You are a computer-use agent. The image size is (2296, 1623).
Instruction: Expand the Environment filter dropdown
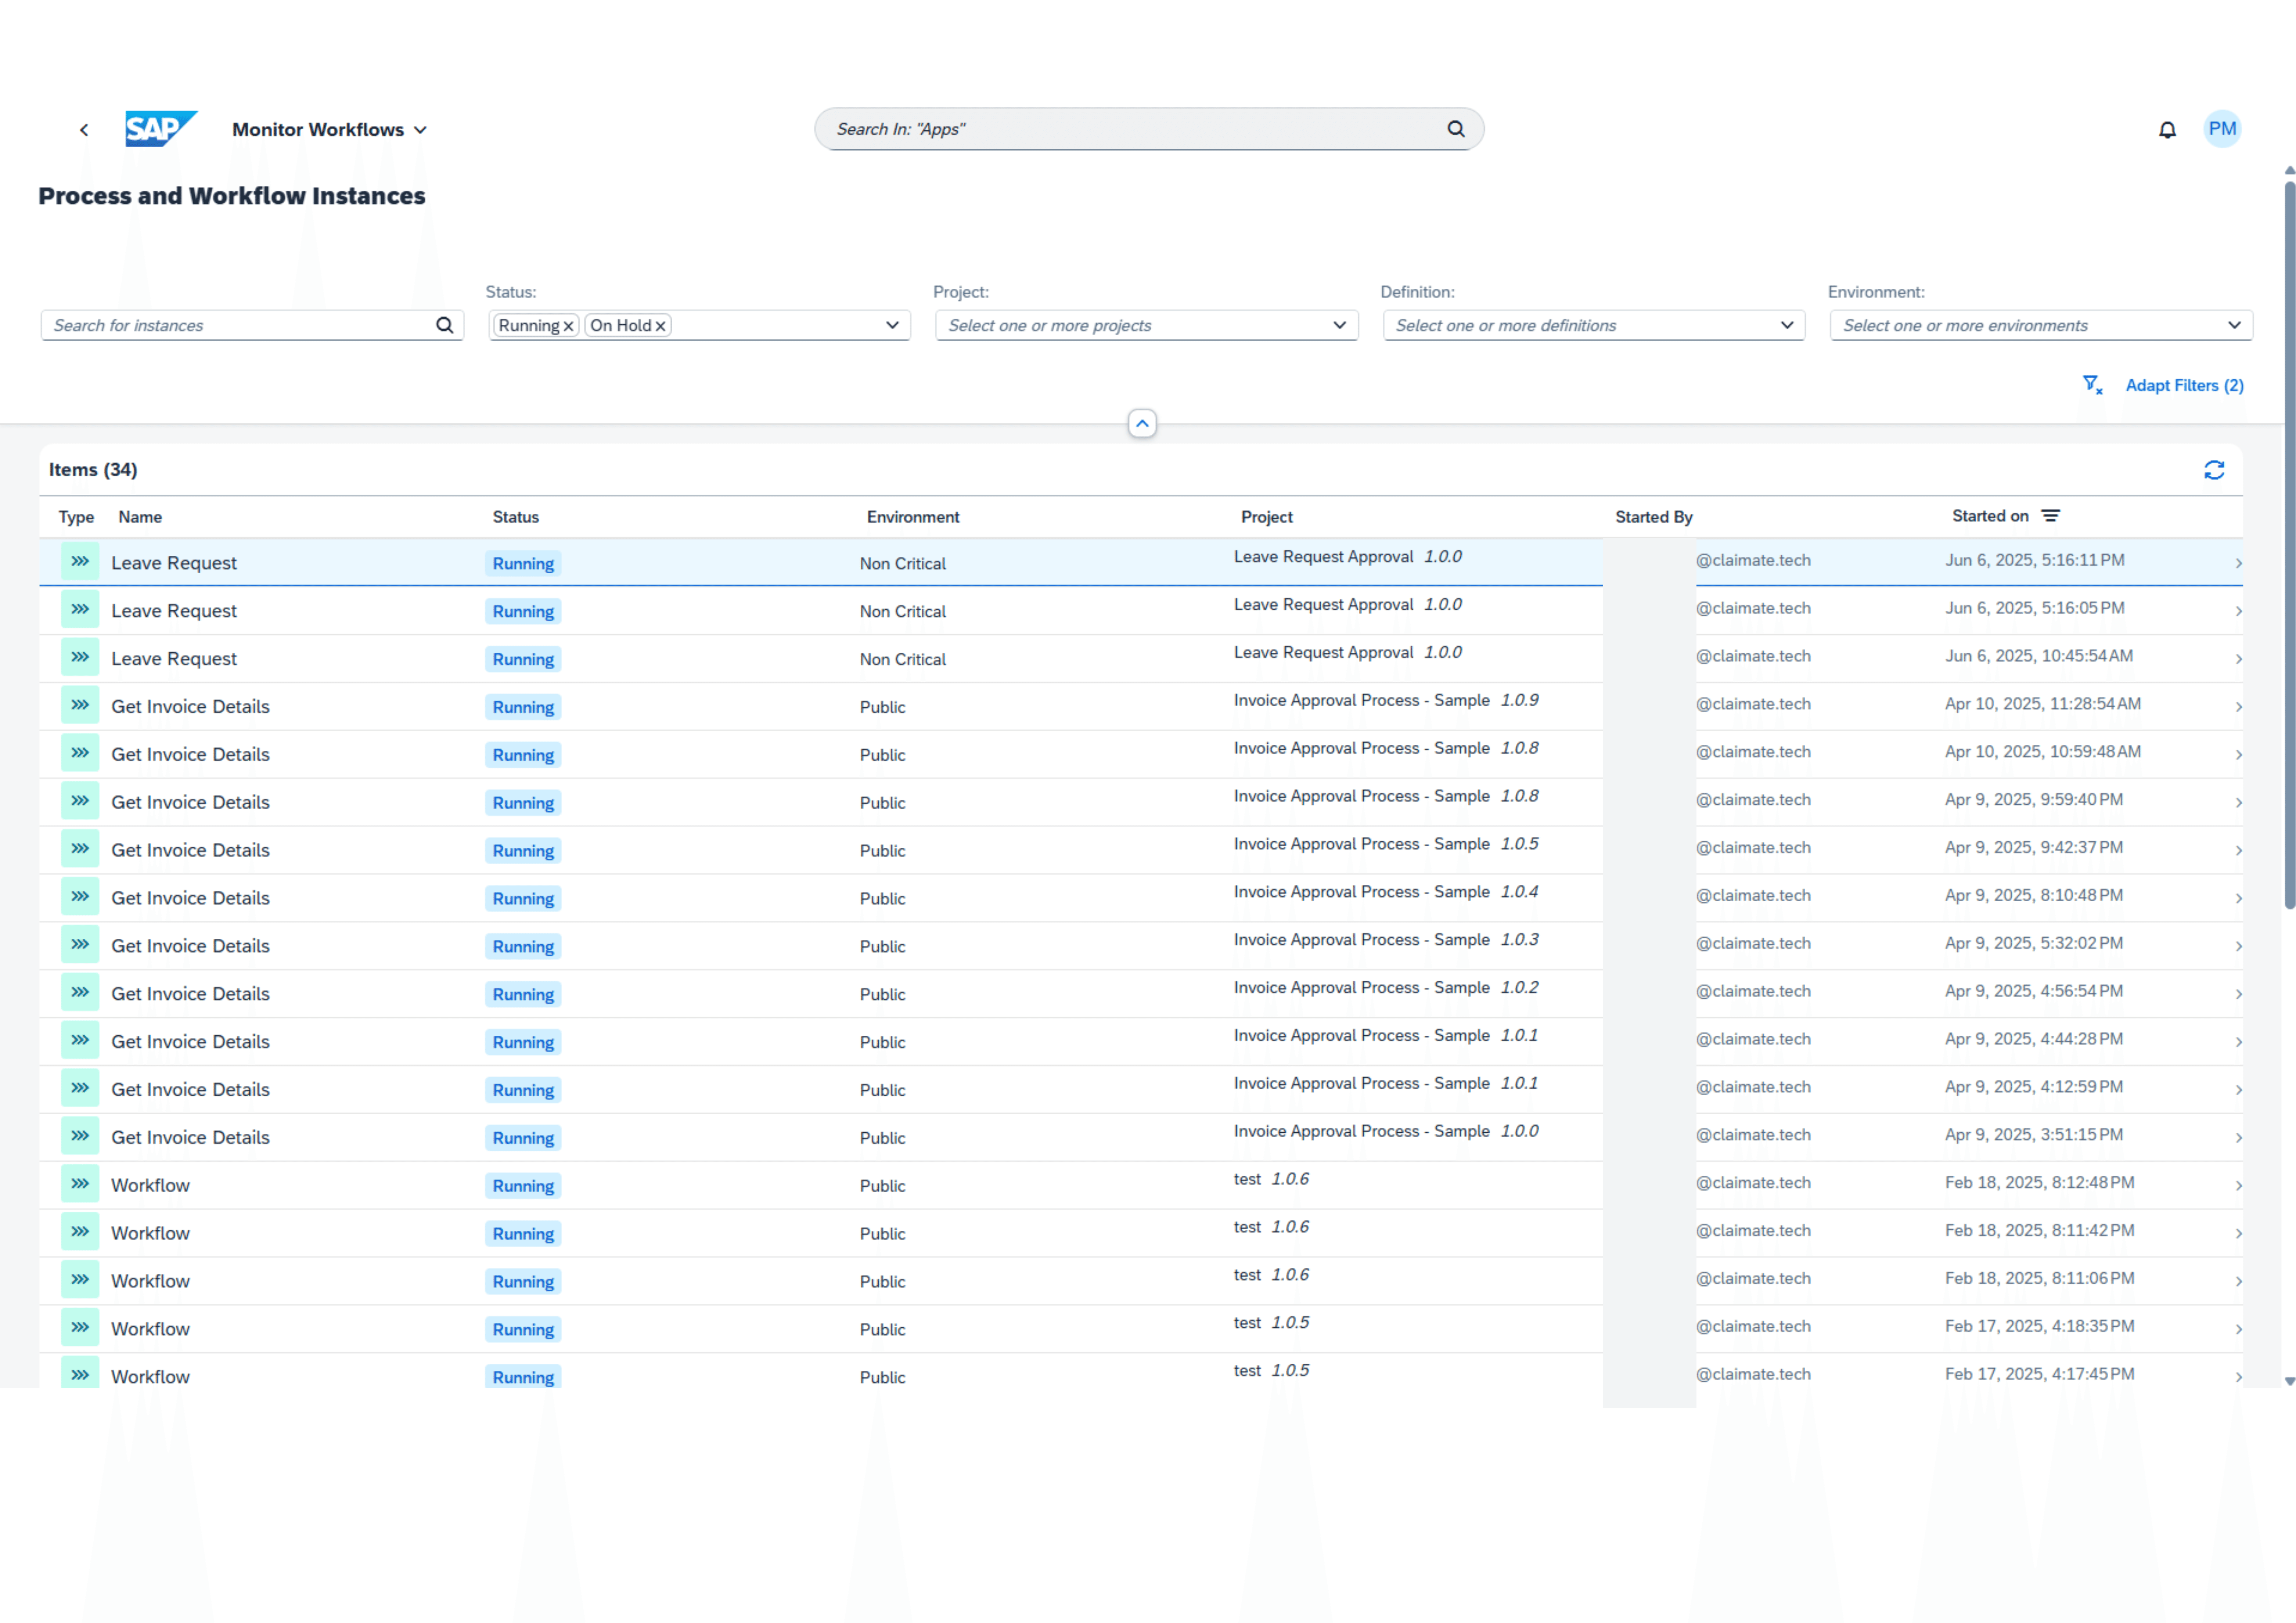coord(2234,325)
